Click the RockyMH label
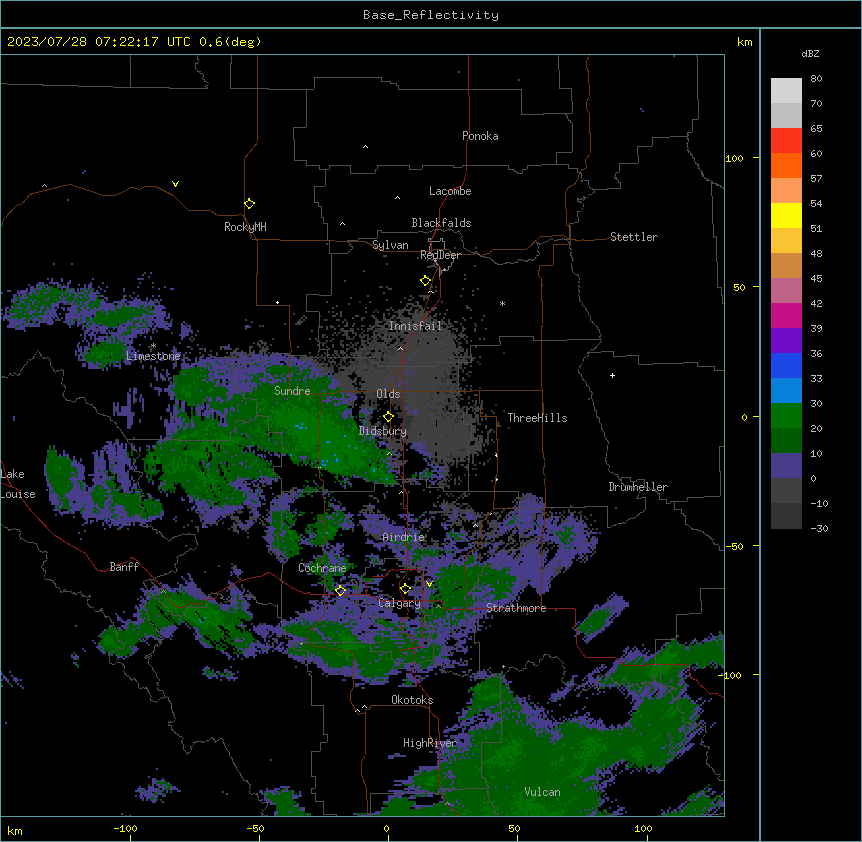Screen dimensions: 862x842 [245, 227]
